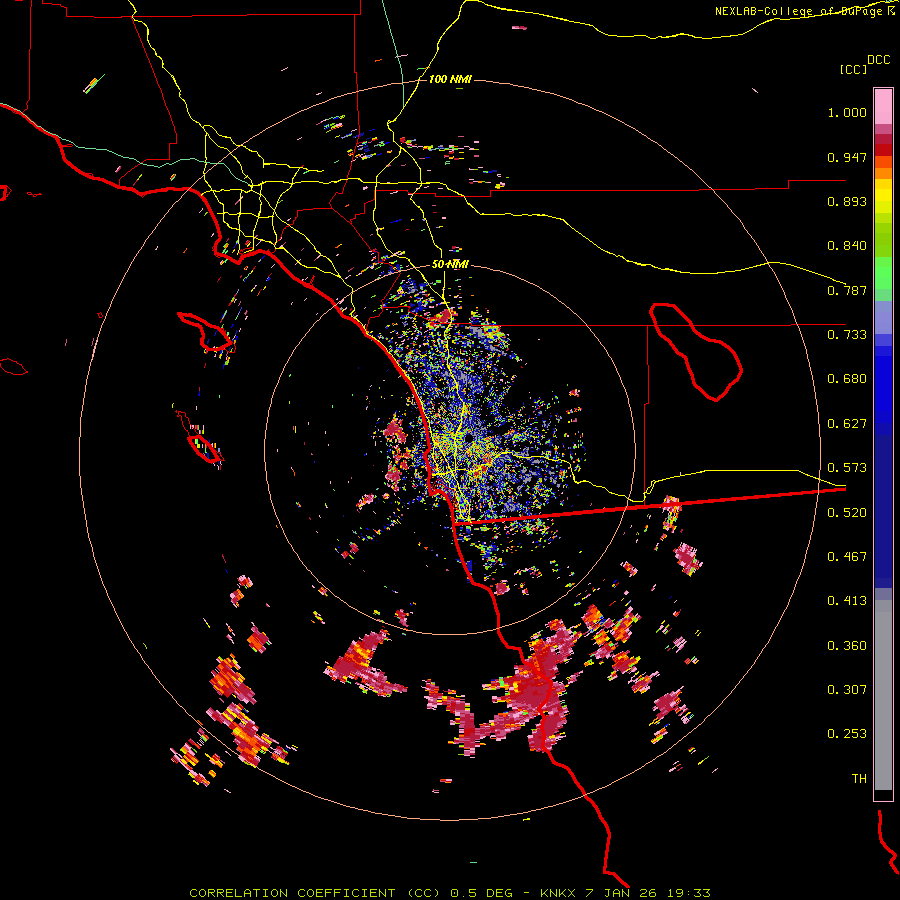
Task: Click the 0.680 color scale value
Action: pos(847,379)
